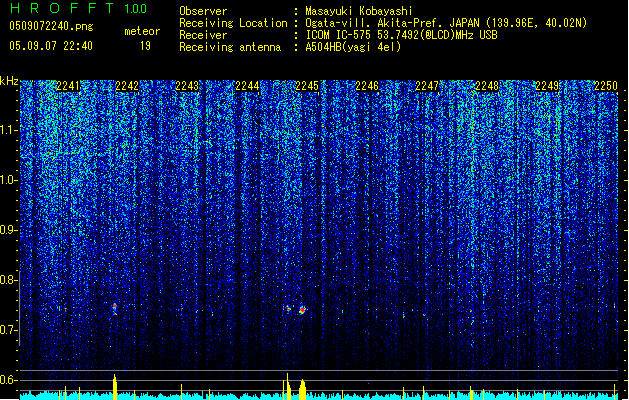Screen dimensions: 629x400
Task: Click the HROFFT program title text
Action: (x=61, y=8)
